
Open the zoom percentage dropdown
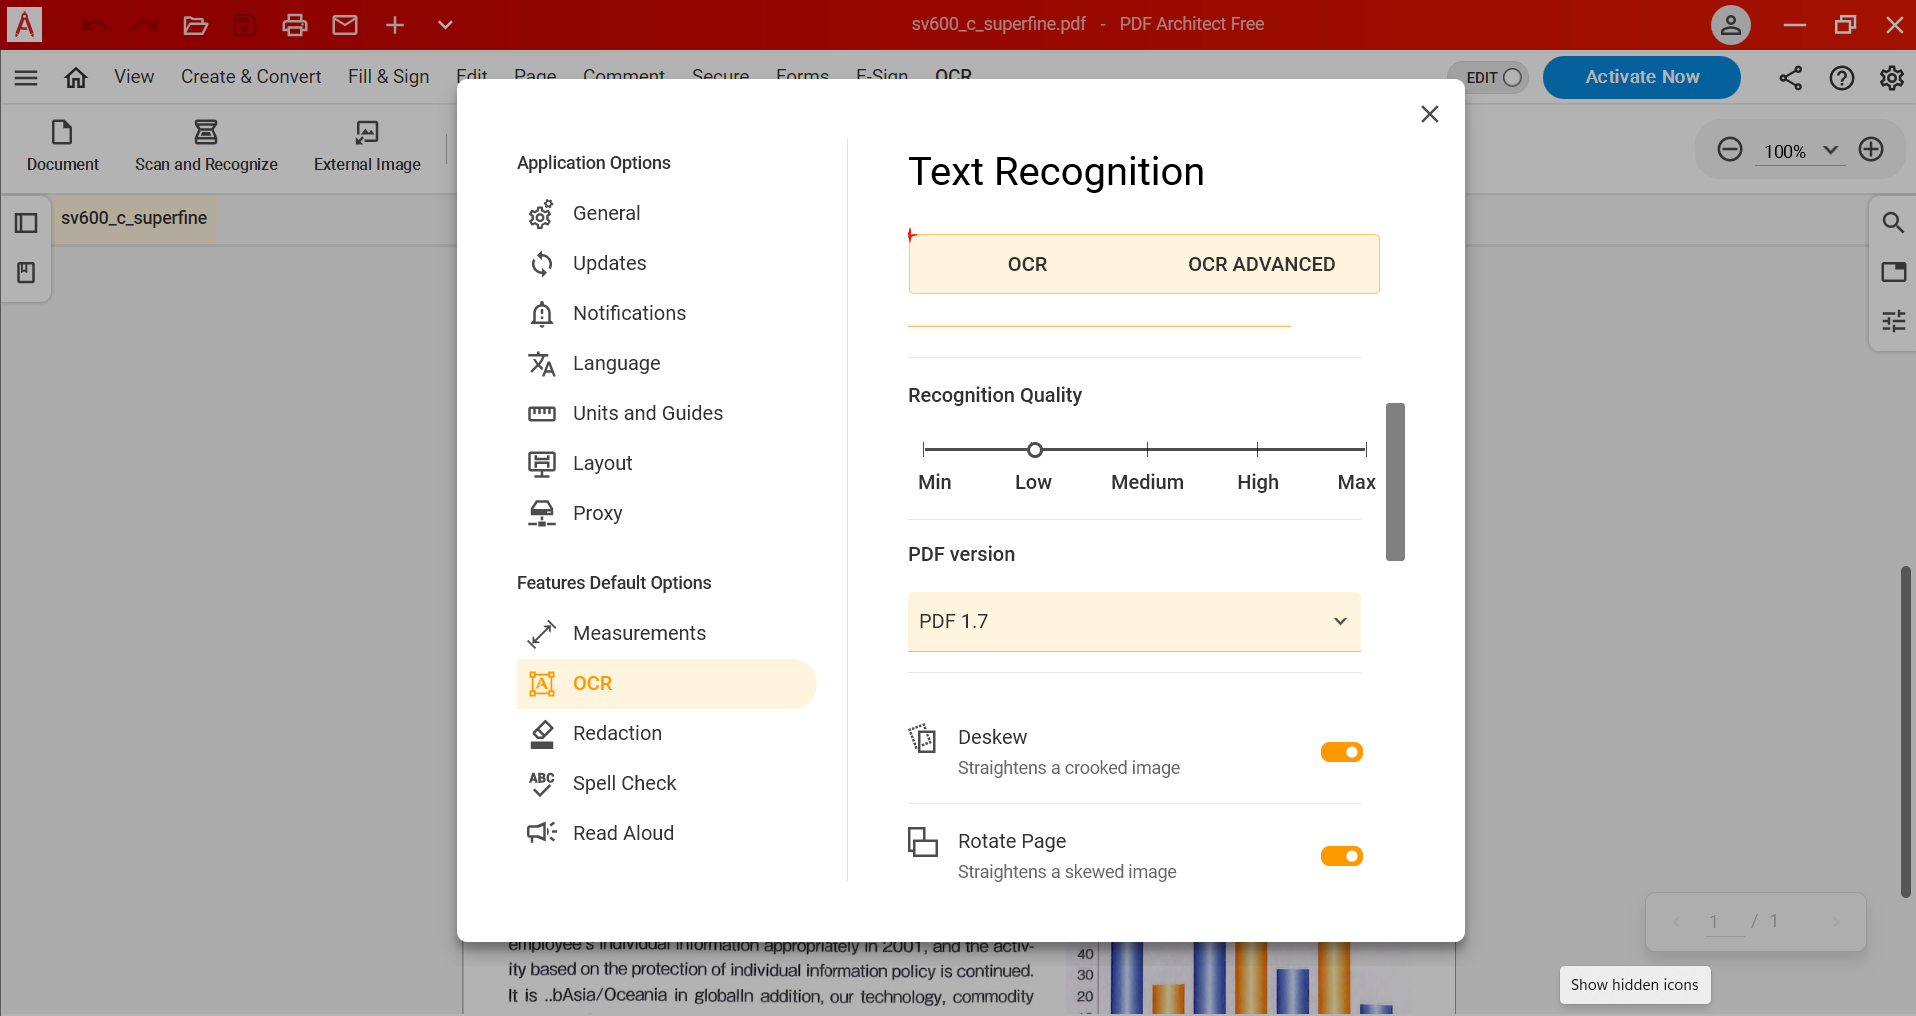coord(1830,150)
